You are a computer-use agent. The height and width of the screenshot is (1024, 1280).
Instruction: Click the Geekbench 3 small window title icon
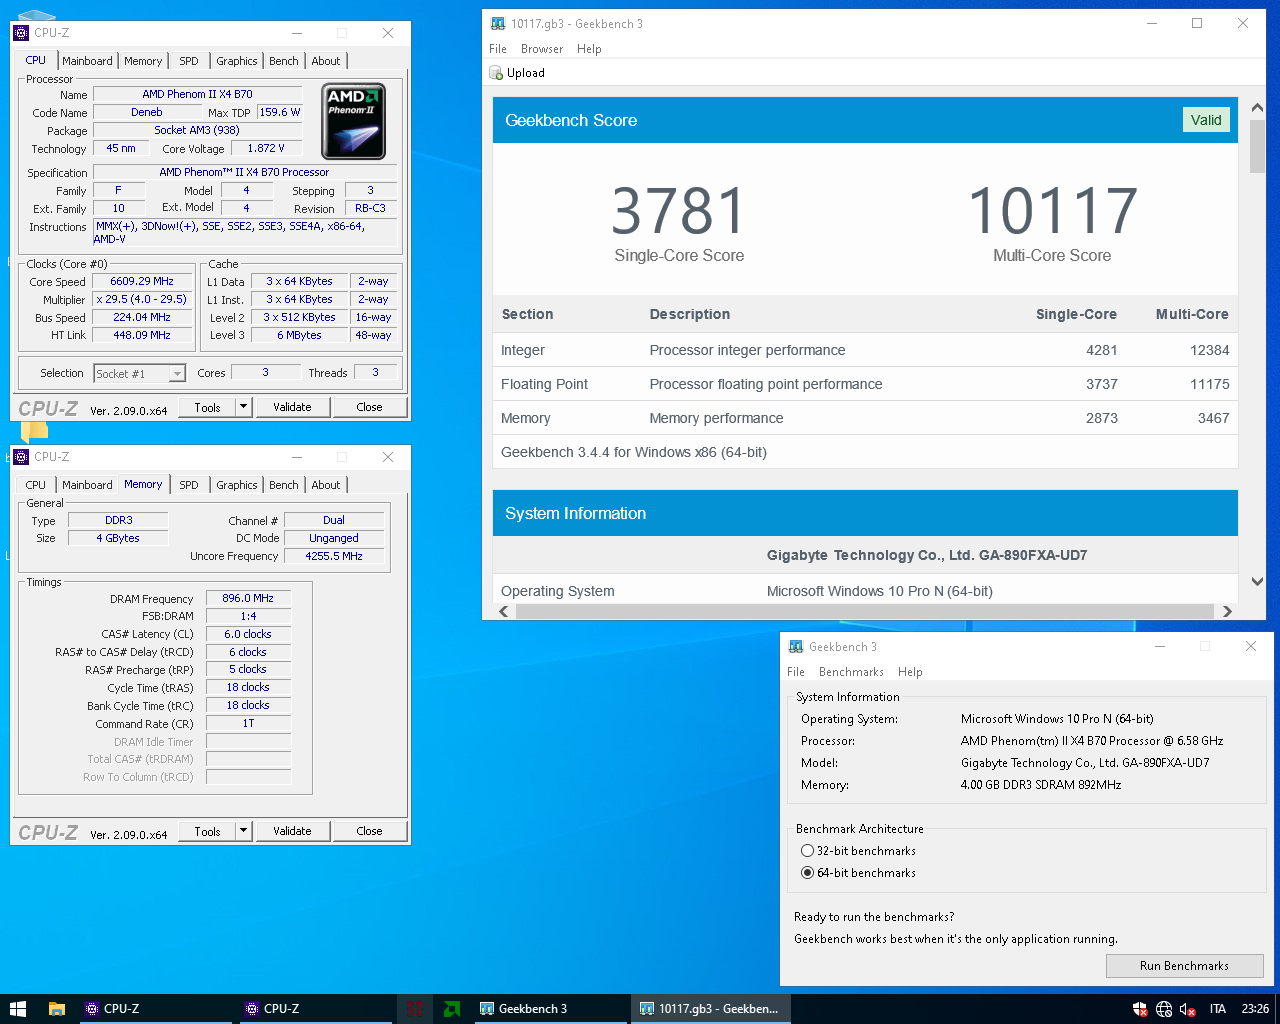(x=796, y=647)
